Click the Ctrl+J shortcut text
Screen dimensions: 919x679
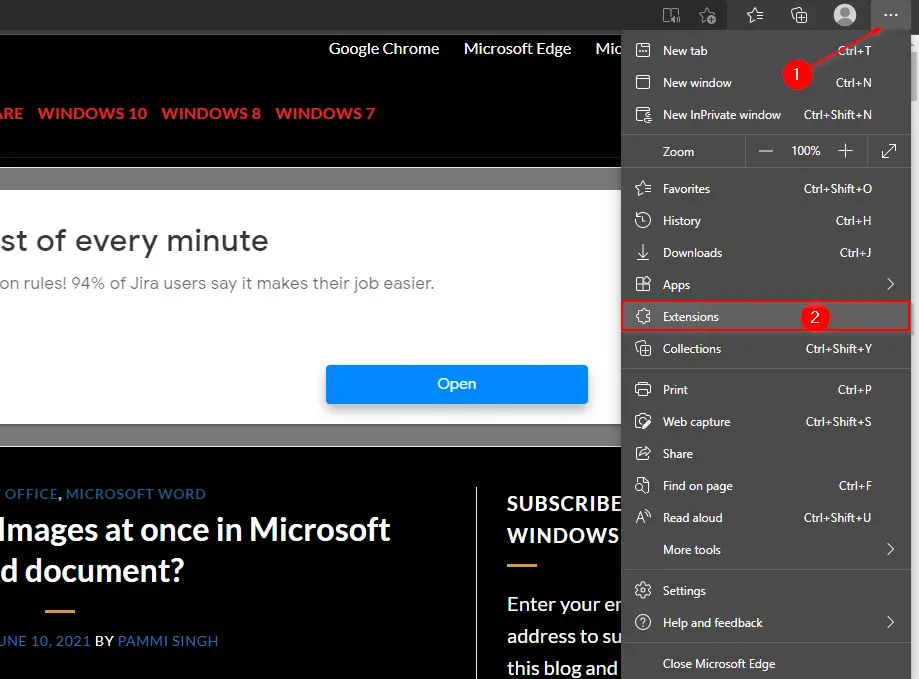tap(855, 253)
